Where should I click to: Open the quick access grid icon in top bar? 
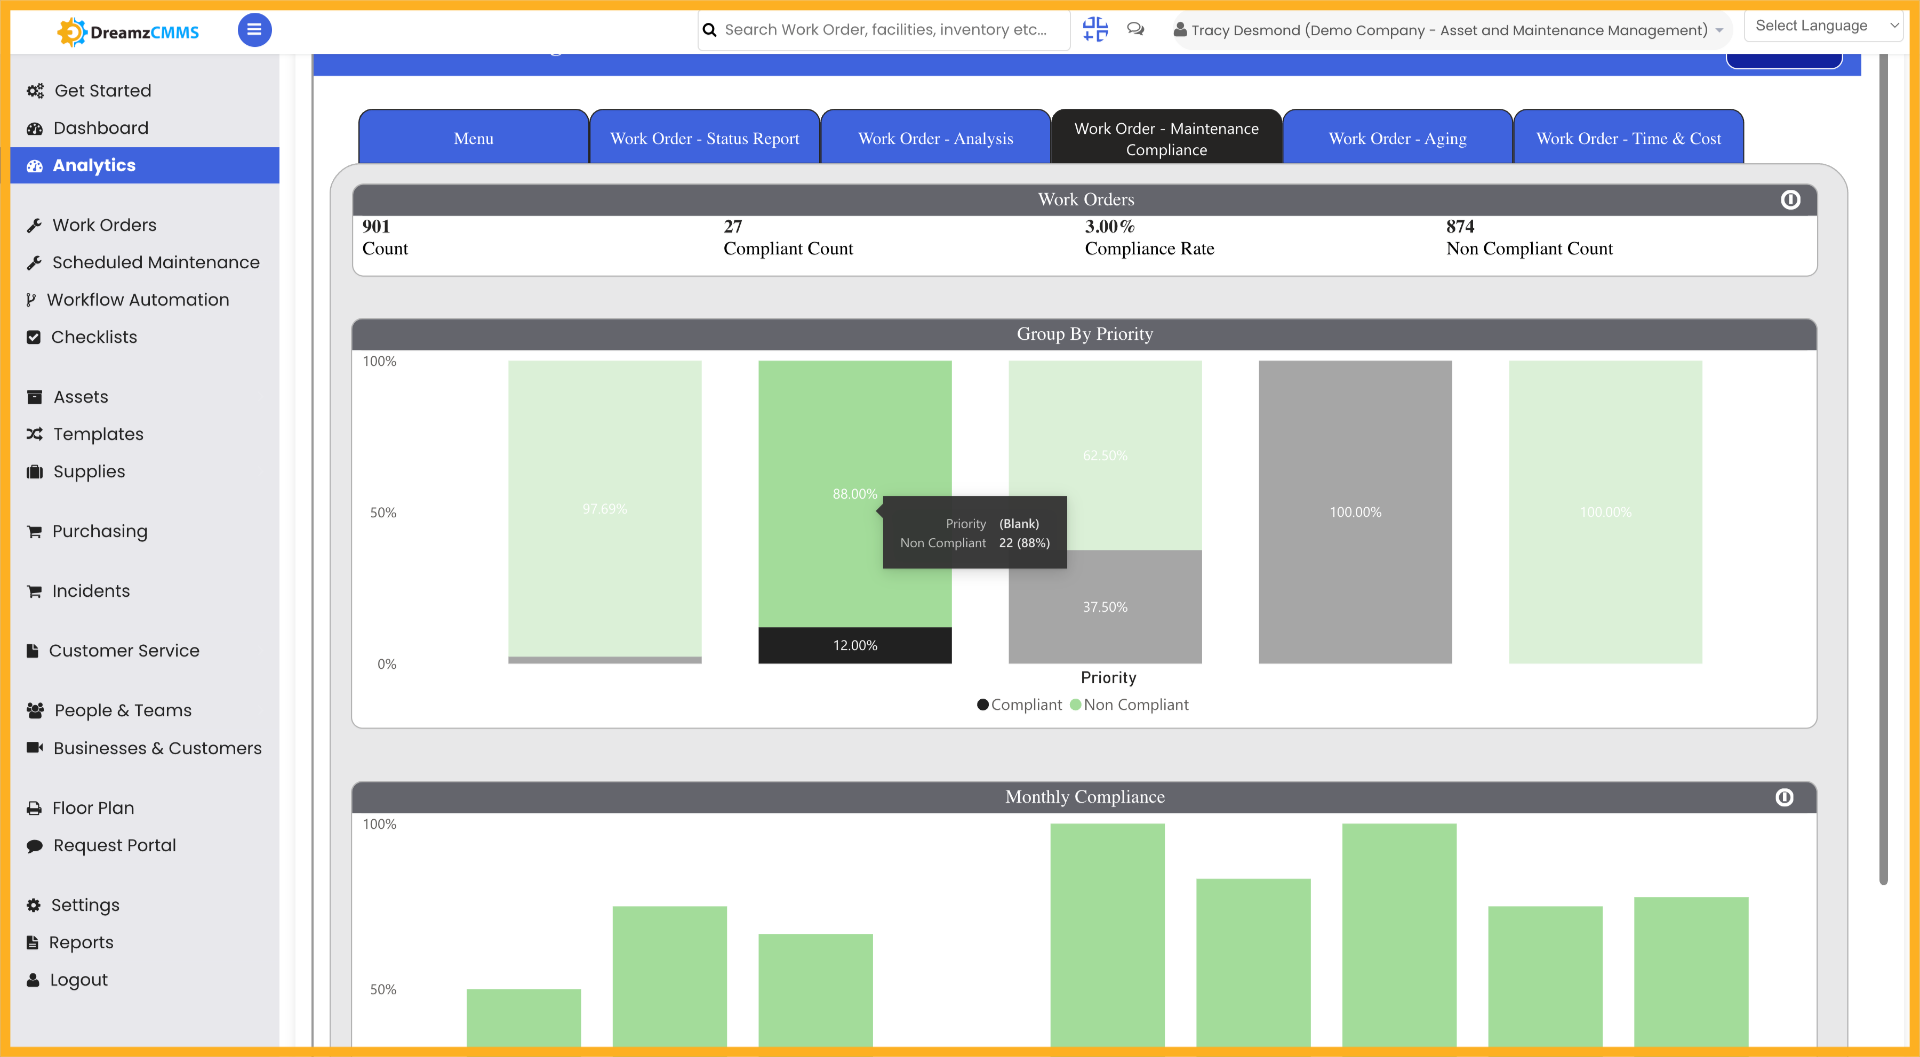1095,30
